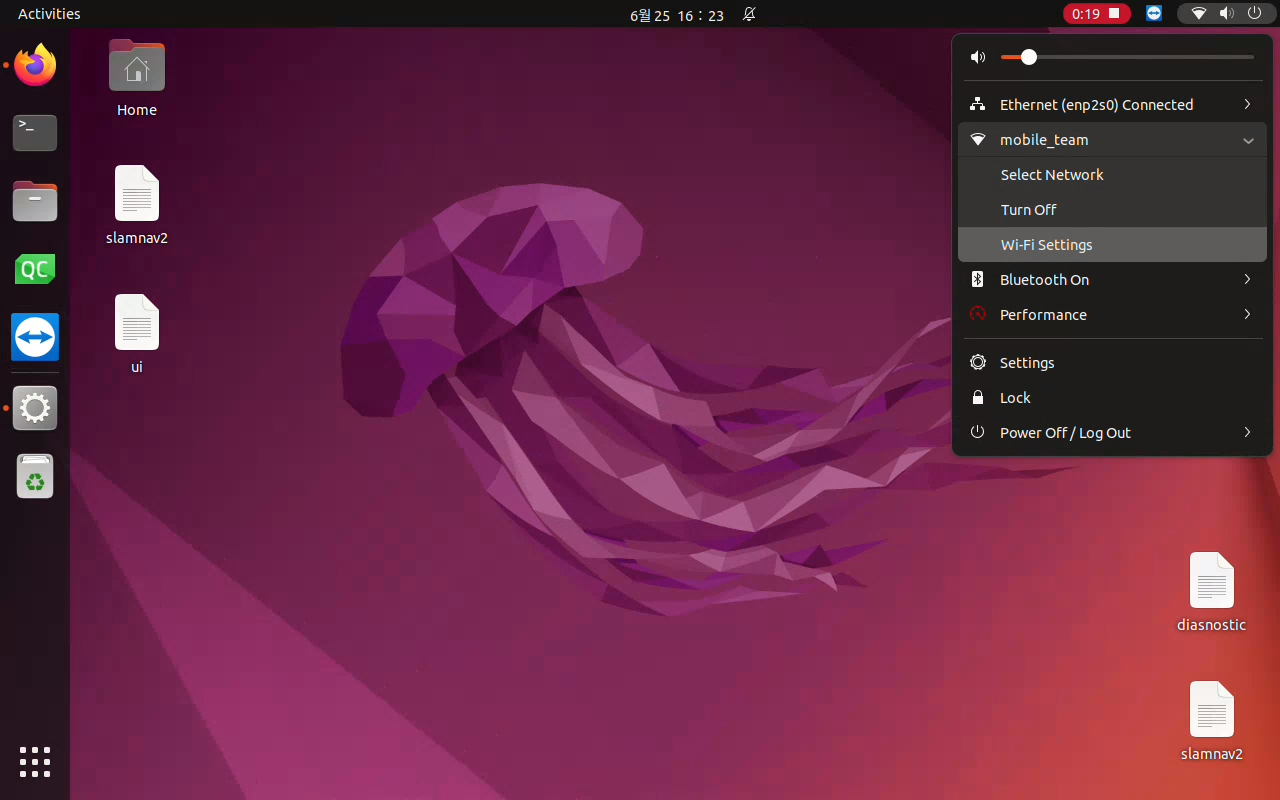Open the Settings gear in the dock
Screen dimensions: 1280x800
point(35,408)
